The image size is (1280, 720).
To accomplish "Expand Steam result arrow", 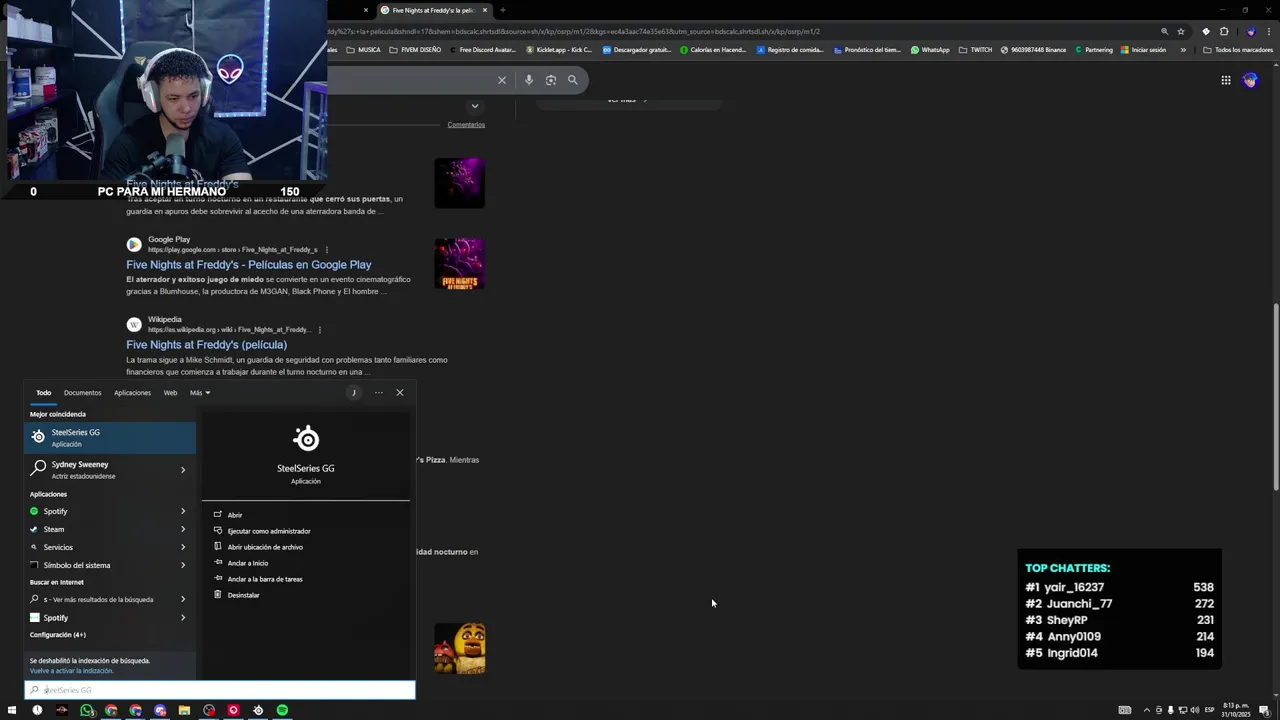I will pyautogui.click(x=183, y=529).
